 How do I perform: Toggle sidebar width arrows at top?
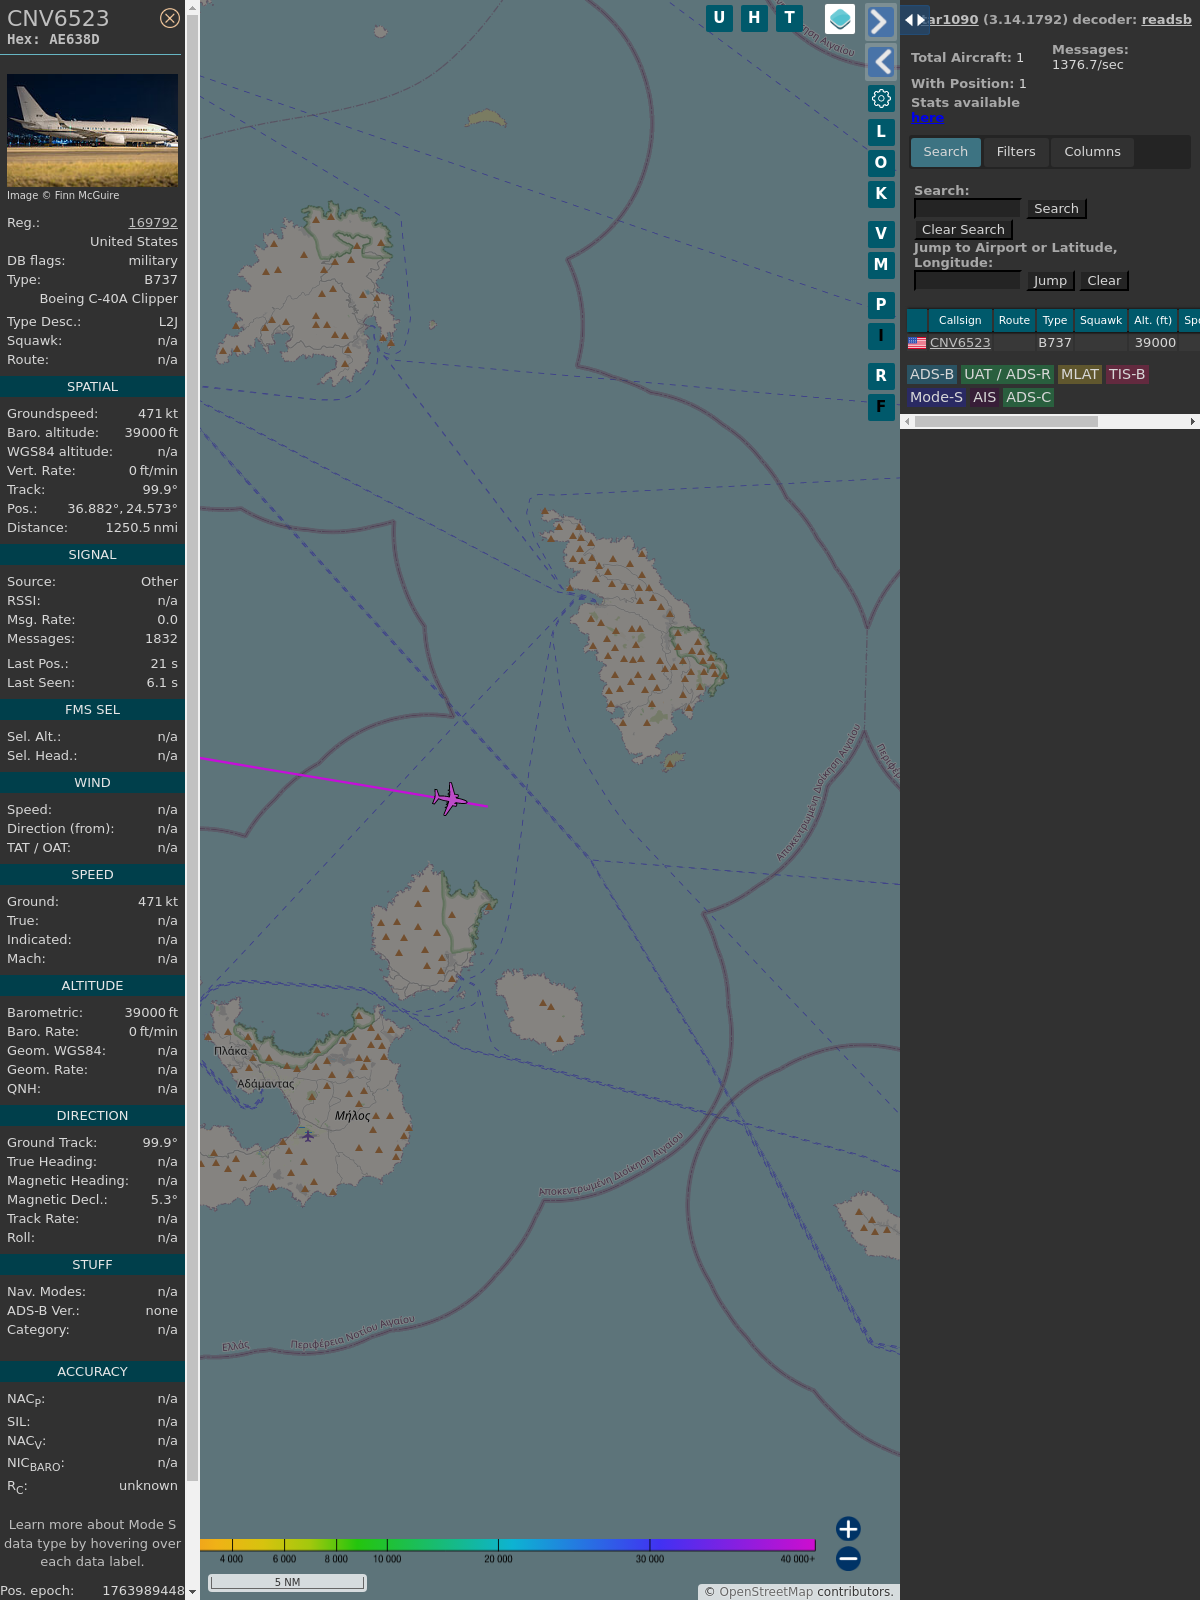point(915,20)
